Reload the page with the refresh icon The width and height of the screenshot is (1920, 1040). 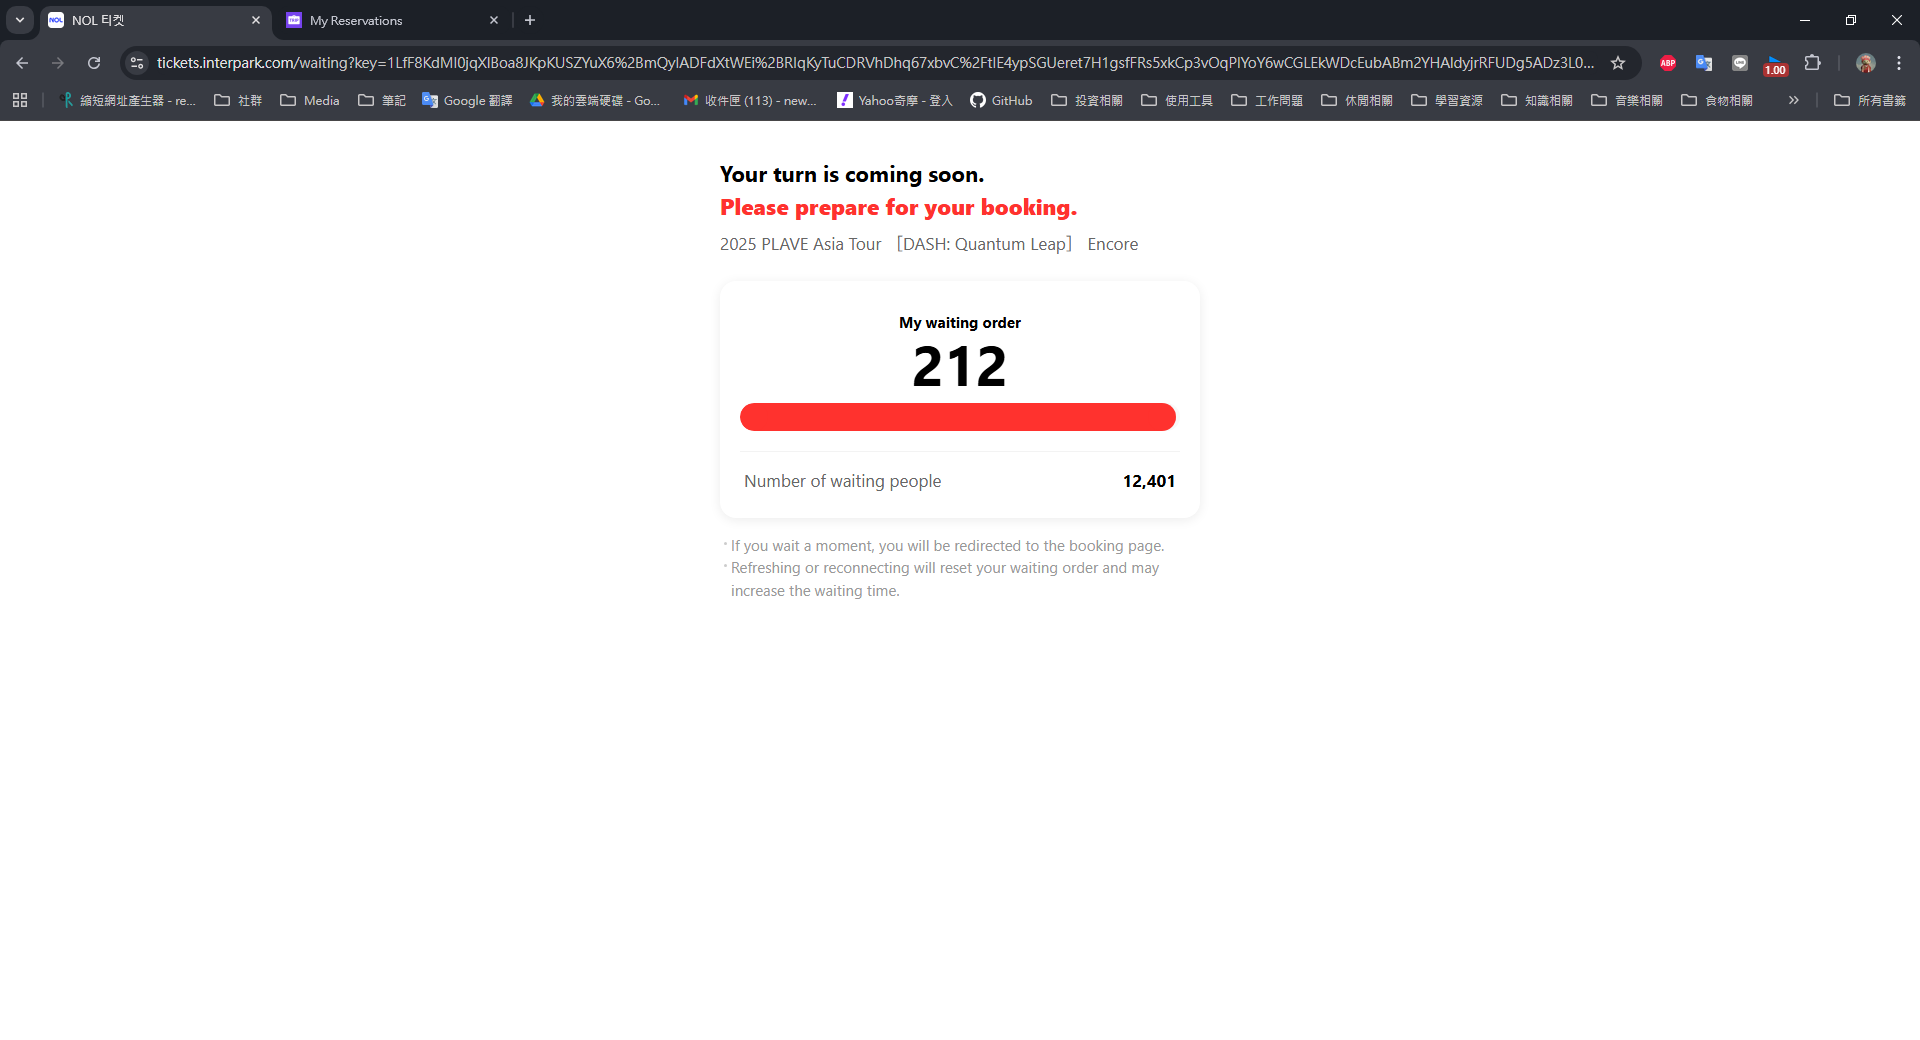[94, 63]
